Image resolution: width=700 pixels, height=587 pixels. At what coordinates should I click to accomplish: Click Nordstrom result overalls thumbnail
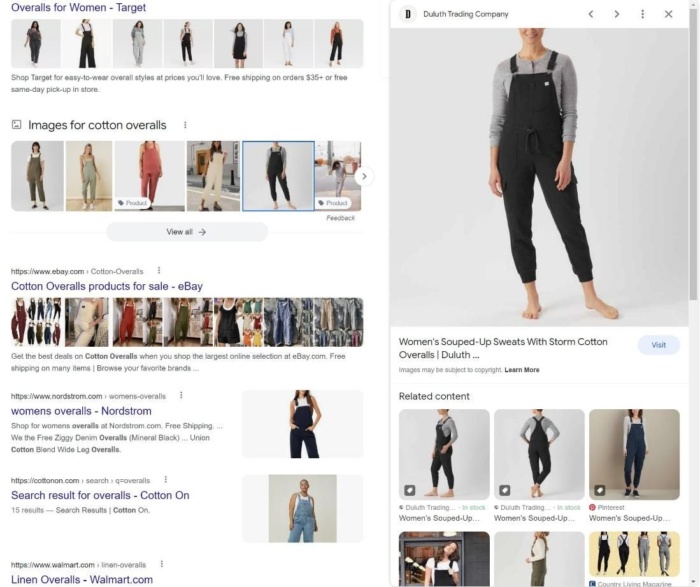(x=303, y=424)
